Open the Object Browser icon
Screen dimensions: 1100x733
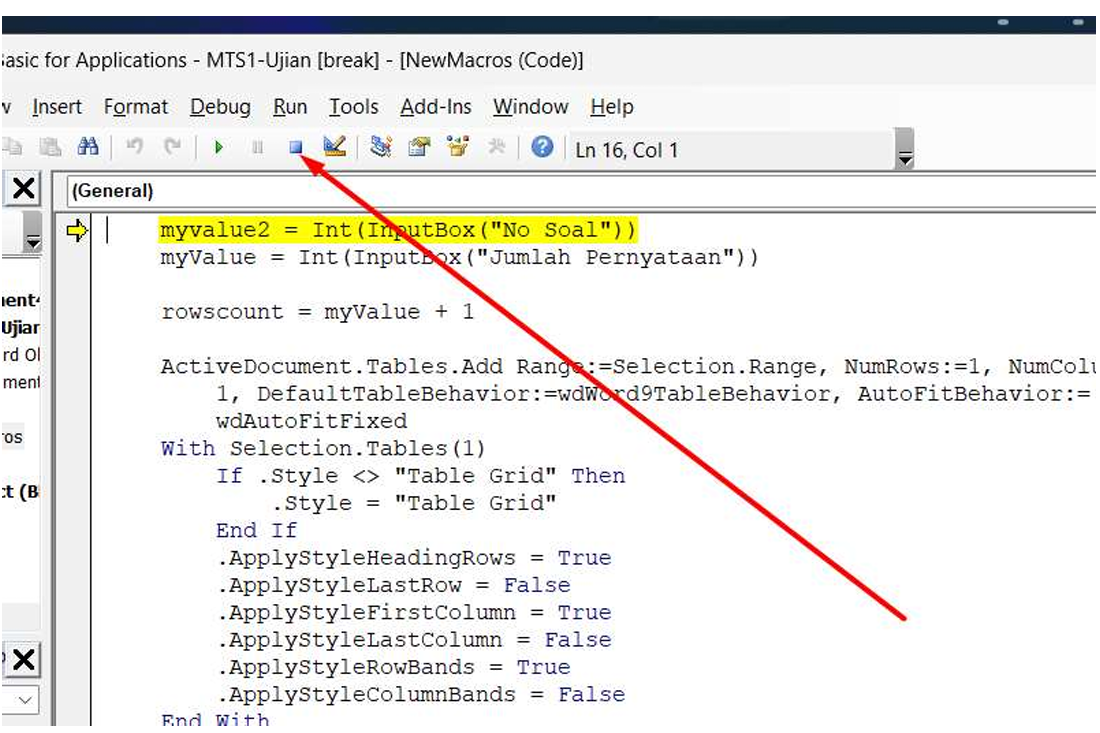[x=458, y=148]
